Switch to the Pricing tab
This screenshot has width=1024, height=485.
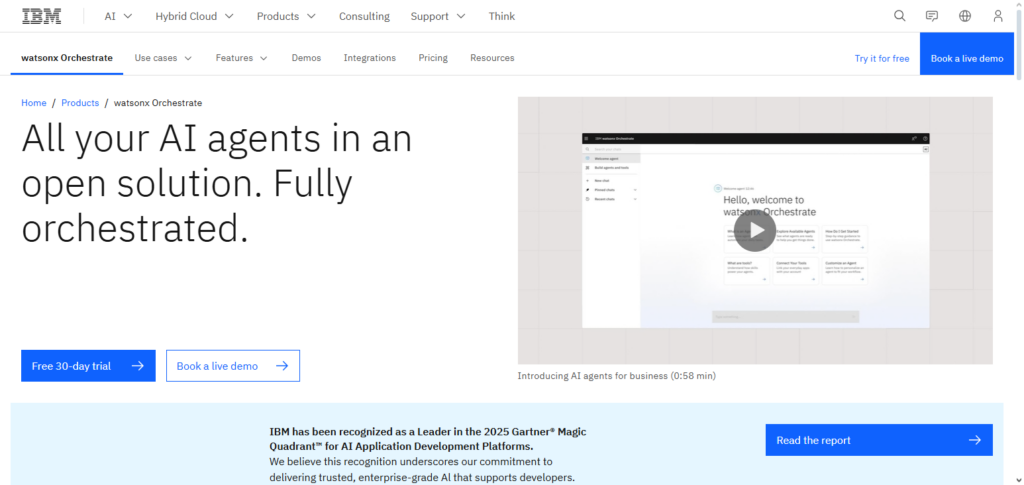(433, 58)
